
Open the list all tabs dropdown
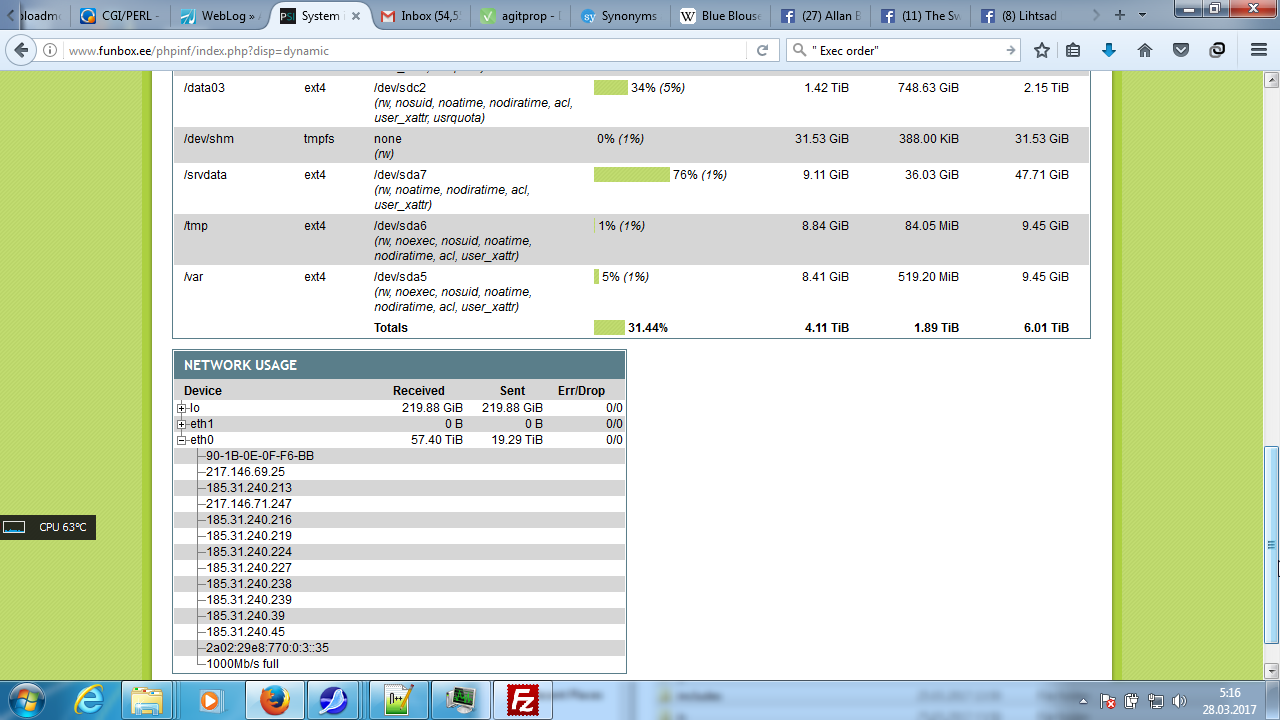(1142, 15)
